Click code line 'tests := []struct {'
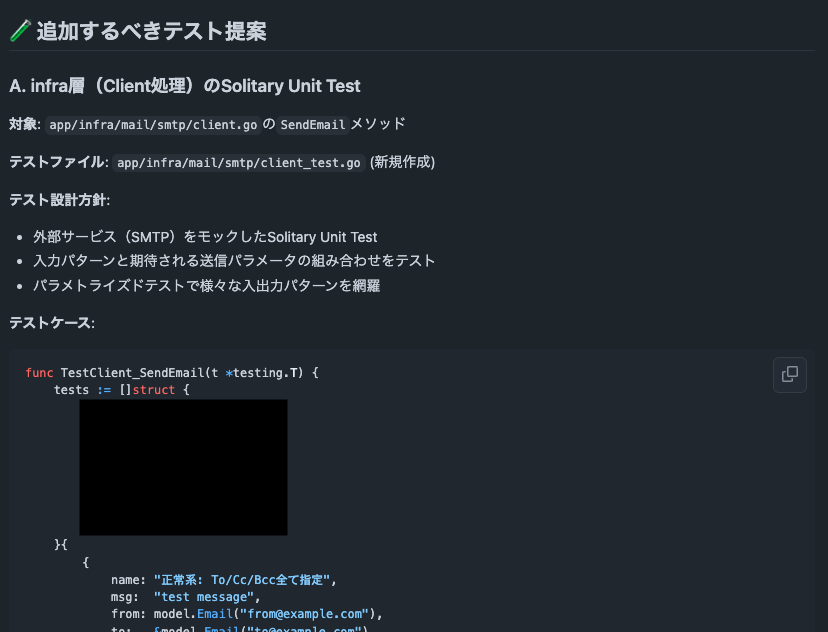 (x=121, y=390)
